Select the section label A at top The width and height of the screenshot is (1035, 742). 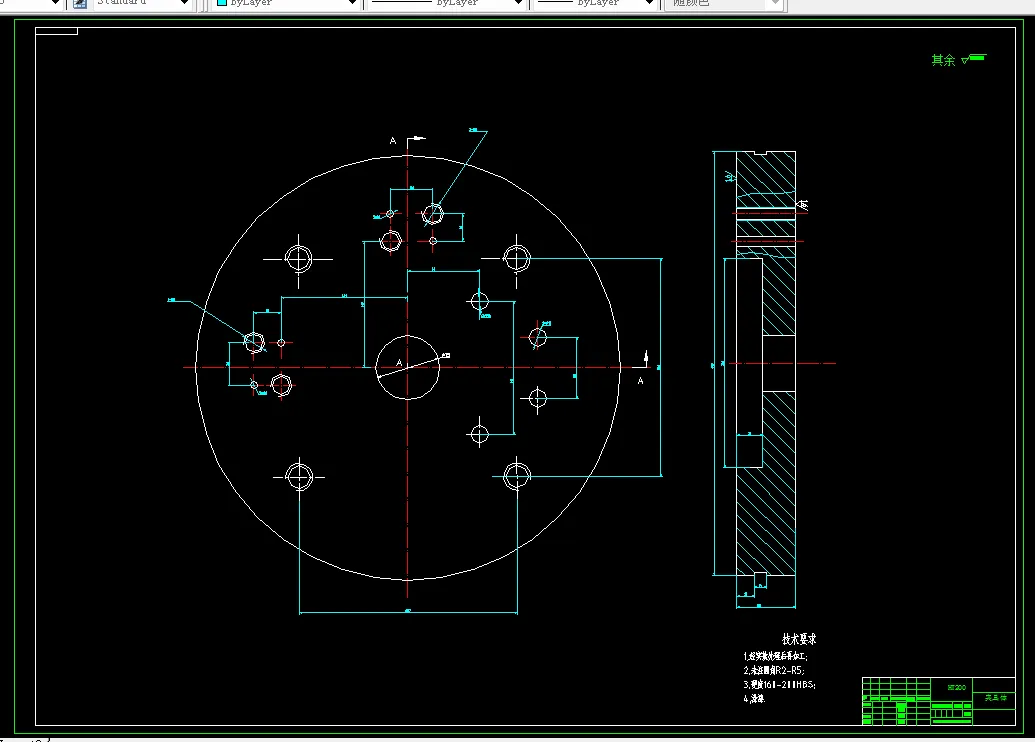[x=393, y=141]
